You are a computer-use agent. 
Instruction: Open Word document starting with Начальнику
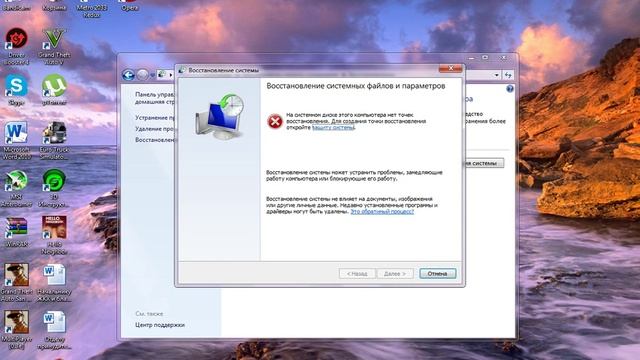click(54, 282)
